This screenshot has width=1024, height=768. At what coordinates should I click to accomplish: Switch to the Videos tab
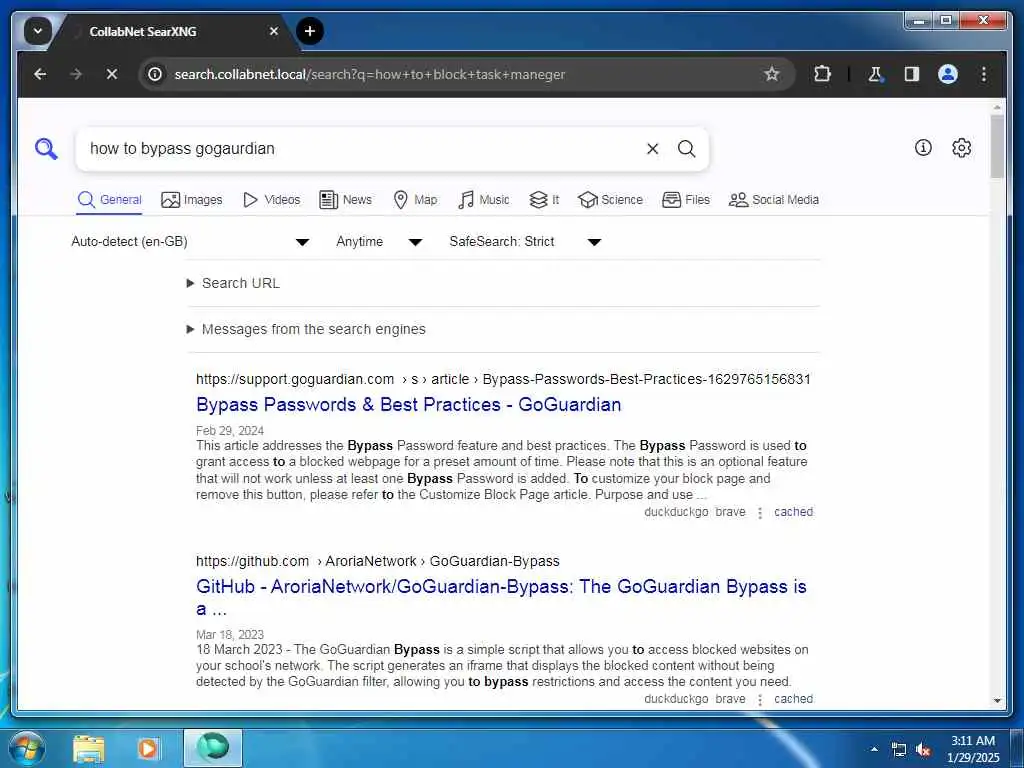click(272, 200)
